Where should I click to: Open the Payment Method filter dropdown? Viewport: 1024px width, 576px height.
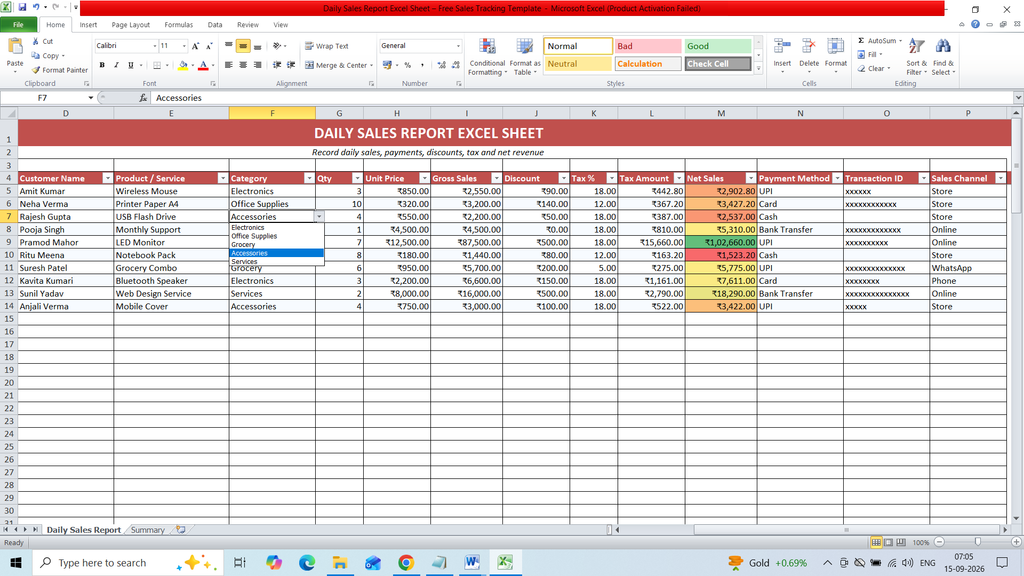(x=837, y=178)
